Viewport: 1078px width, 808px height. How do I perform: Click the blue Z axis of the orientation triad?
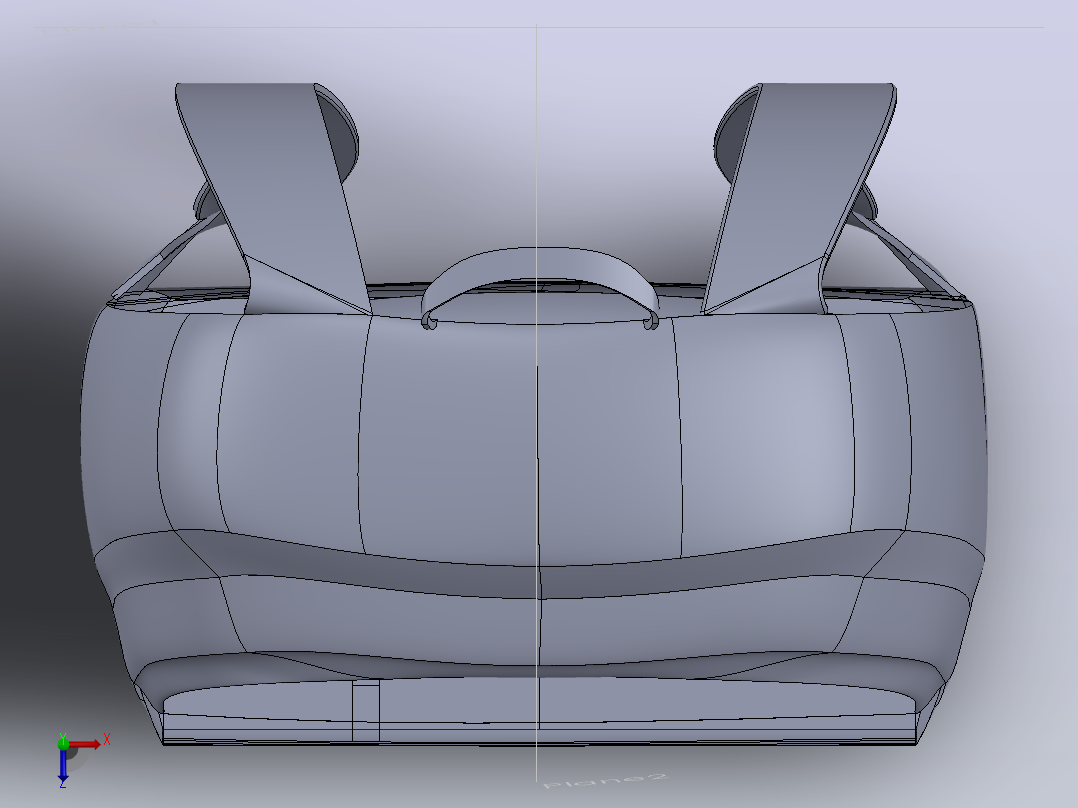(63, 767)
